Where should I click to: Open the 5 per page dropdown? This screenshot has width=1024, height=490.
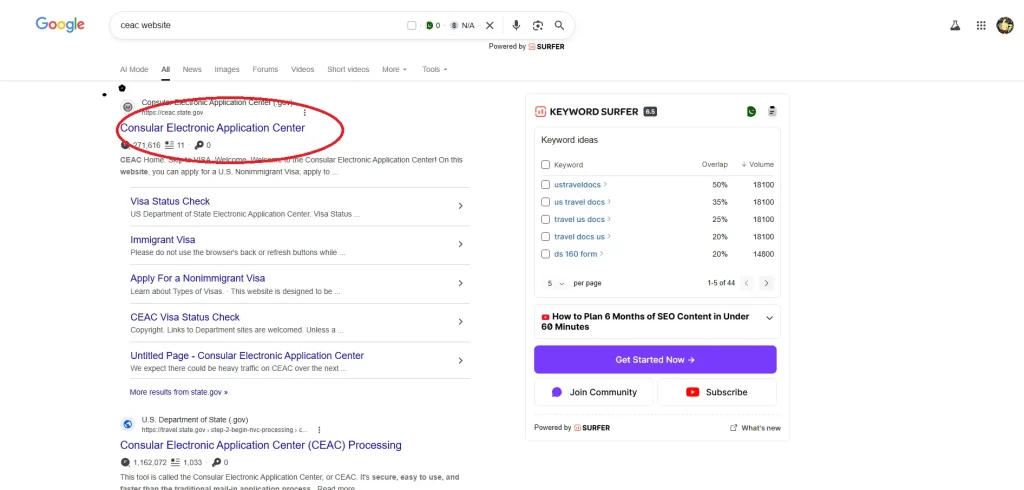556,284
